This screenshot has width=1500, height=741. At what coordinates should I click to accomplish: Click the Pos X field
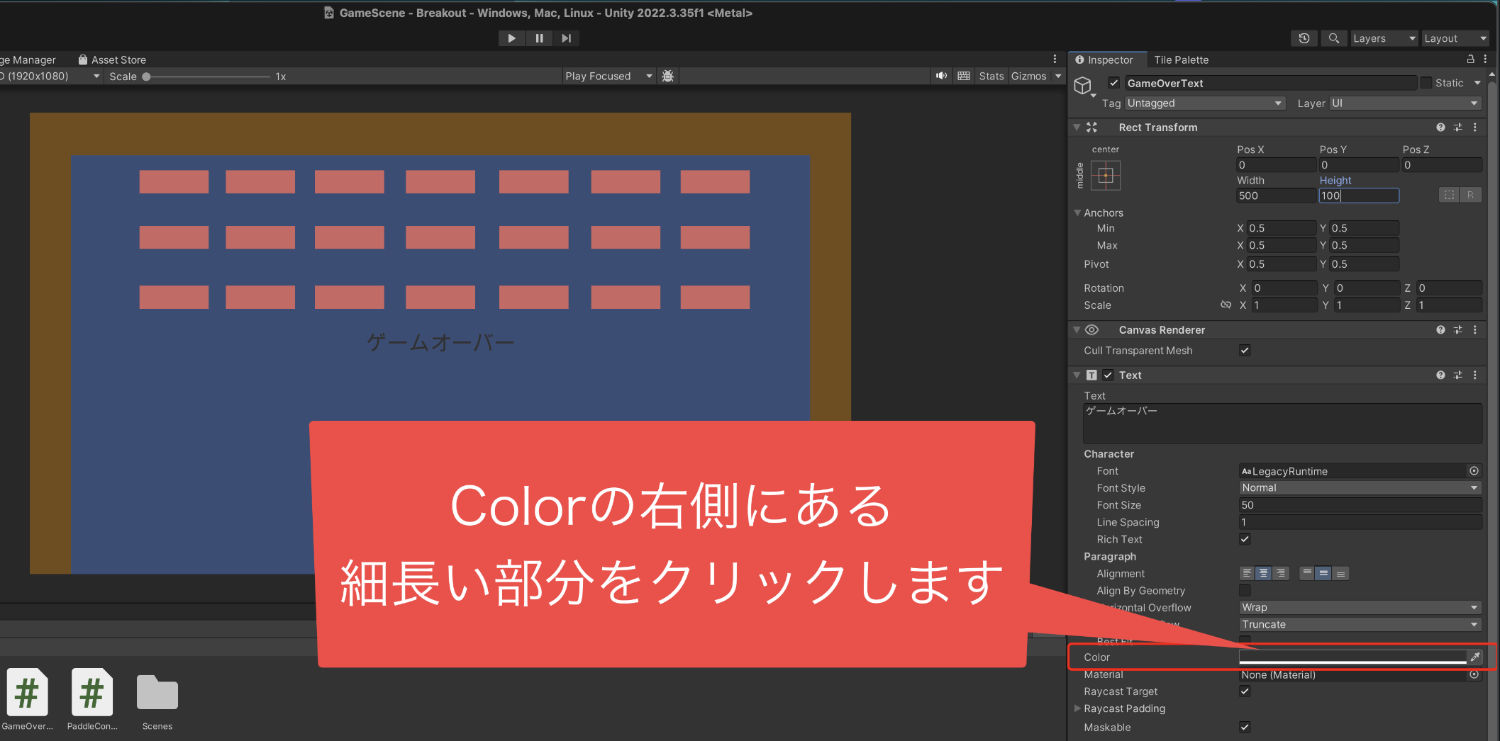point(1276,165)
